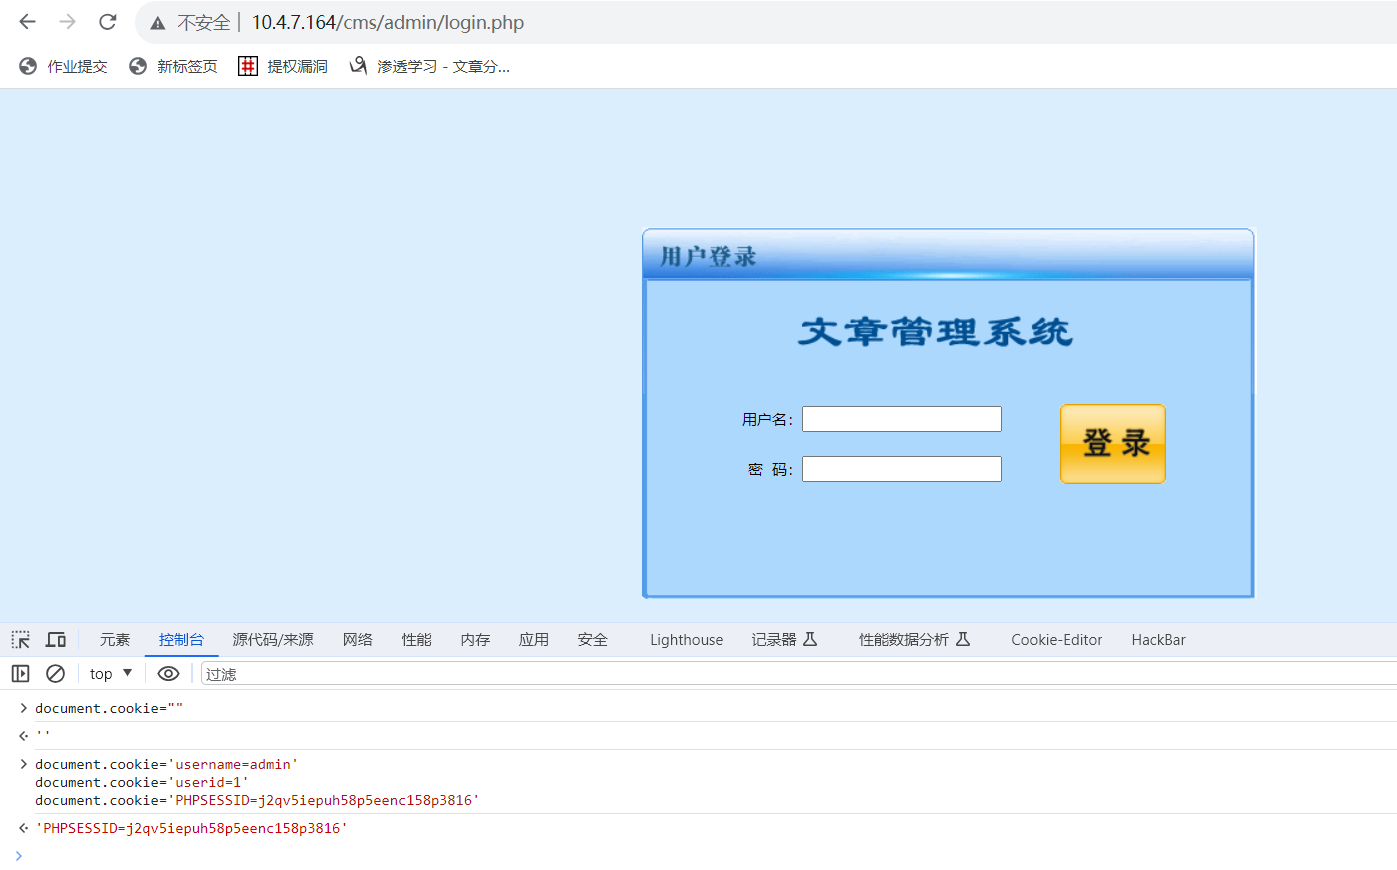Click the 新标签页 globe favicon
Screen dimensions: 1397x870
(x=138, y=66)
